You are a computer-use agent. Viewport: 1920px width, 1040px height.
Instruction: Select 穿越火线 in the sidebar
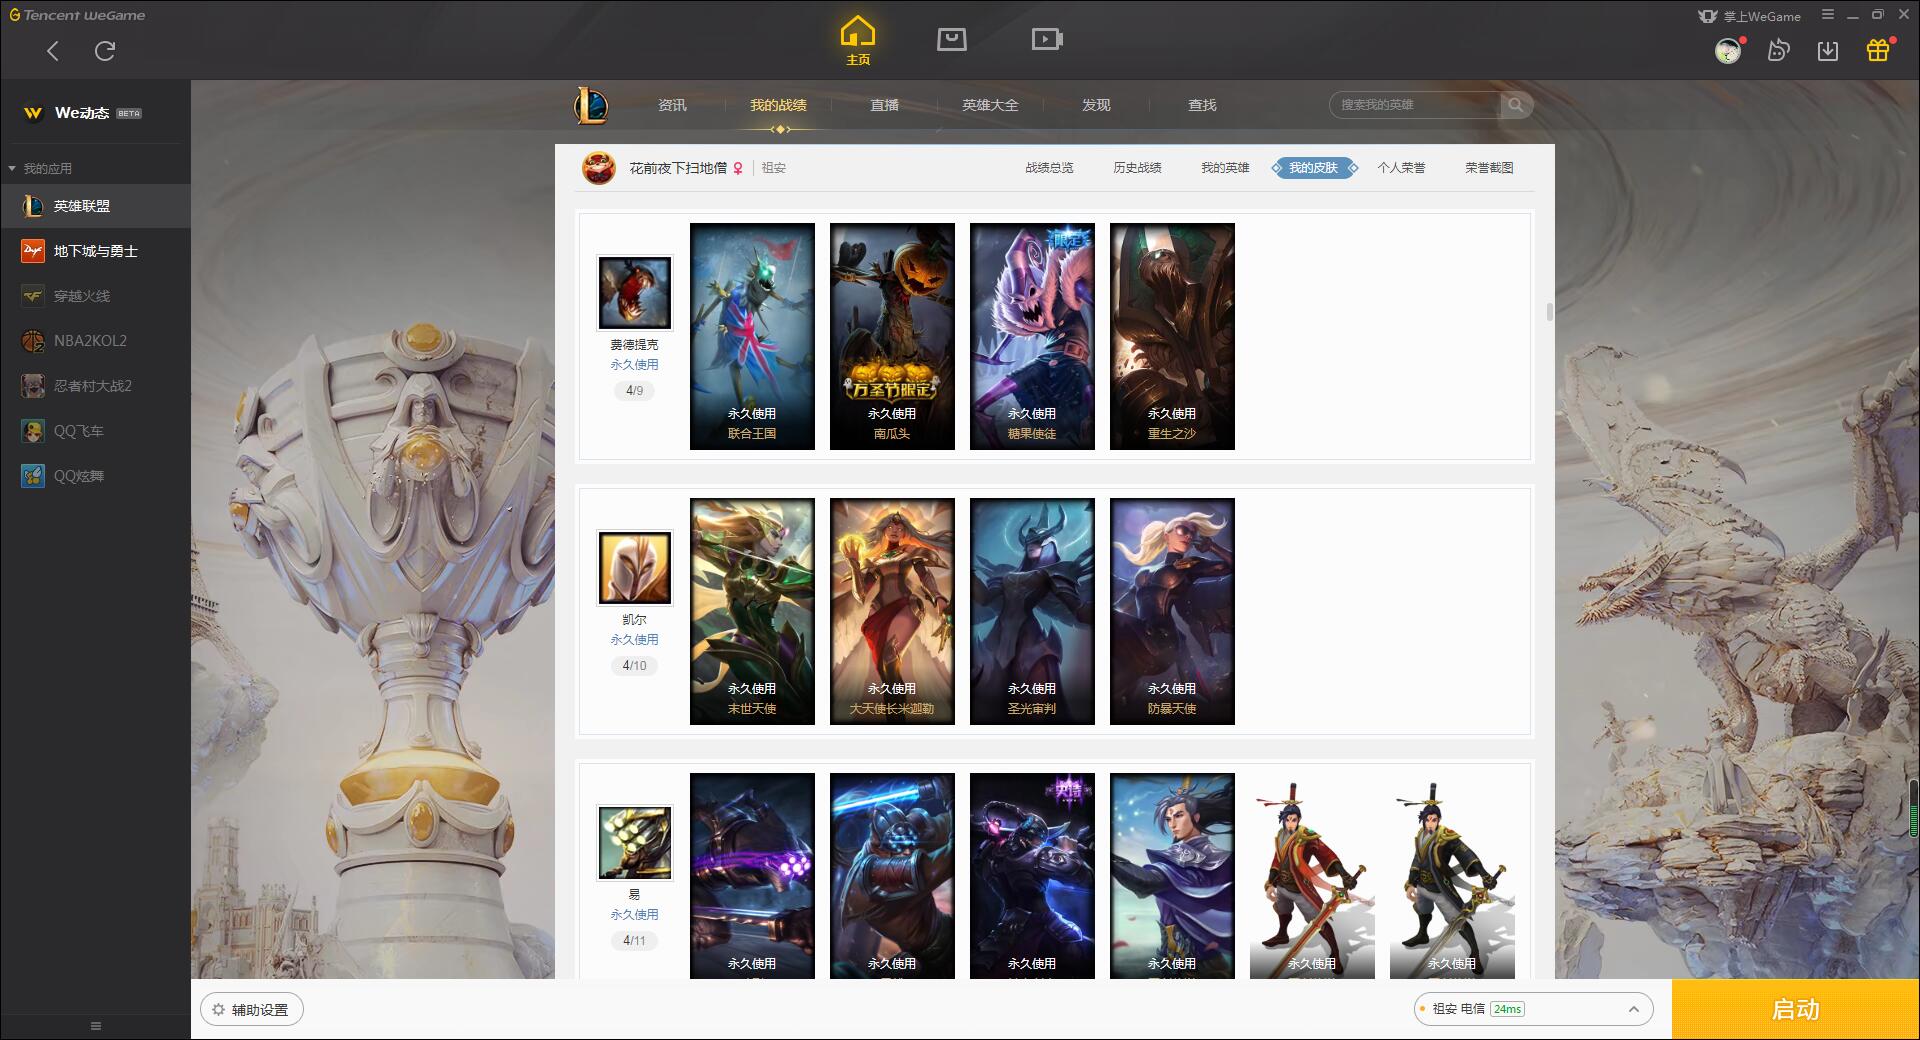pos(95,296)
